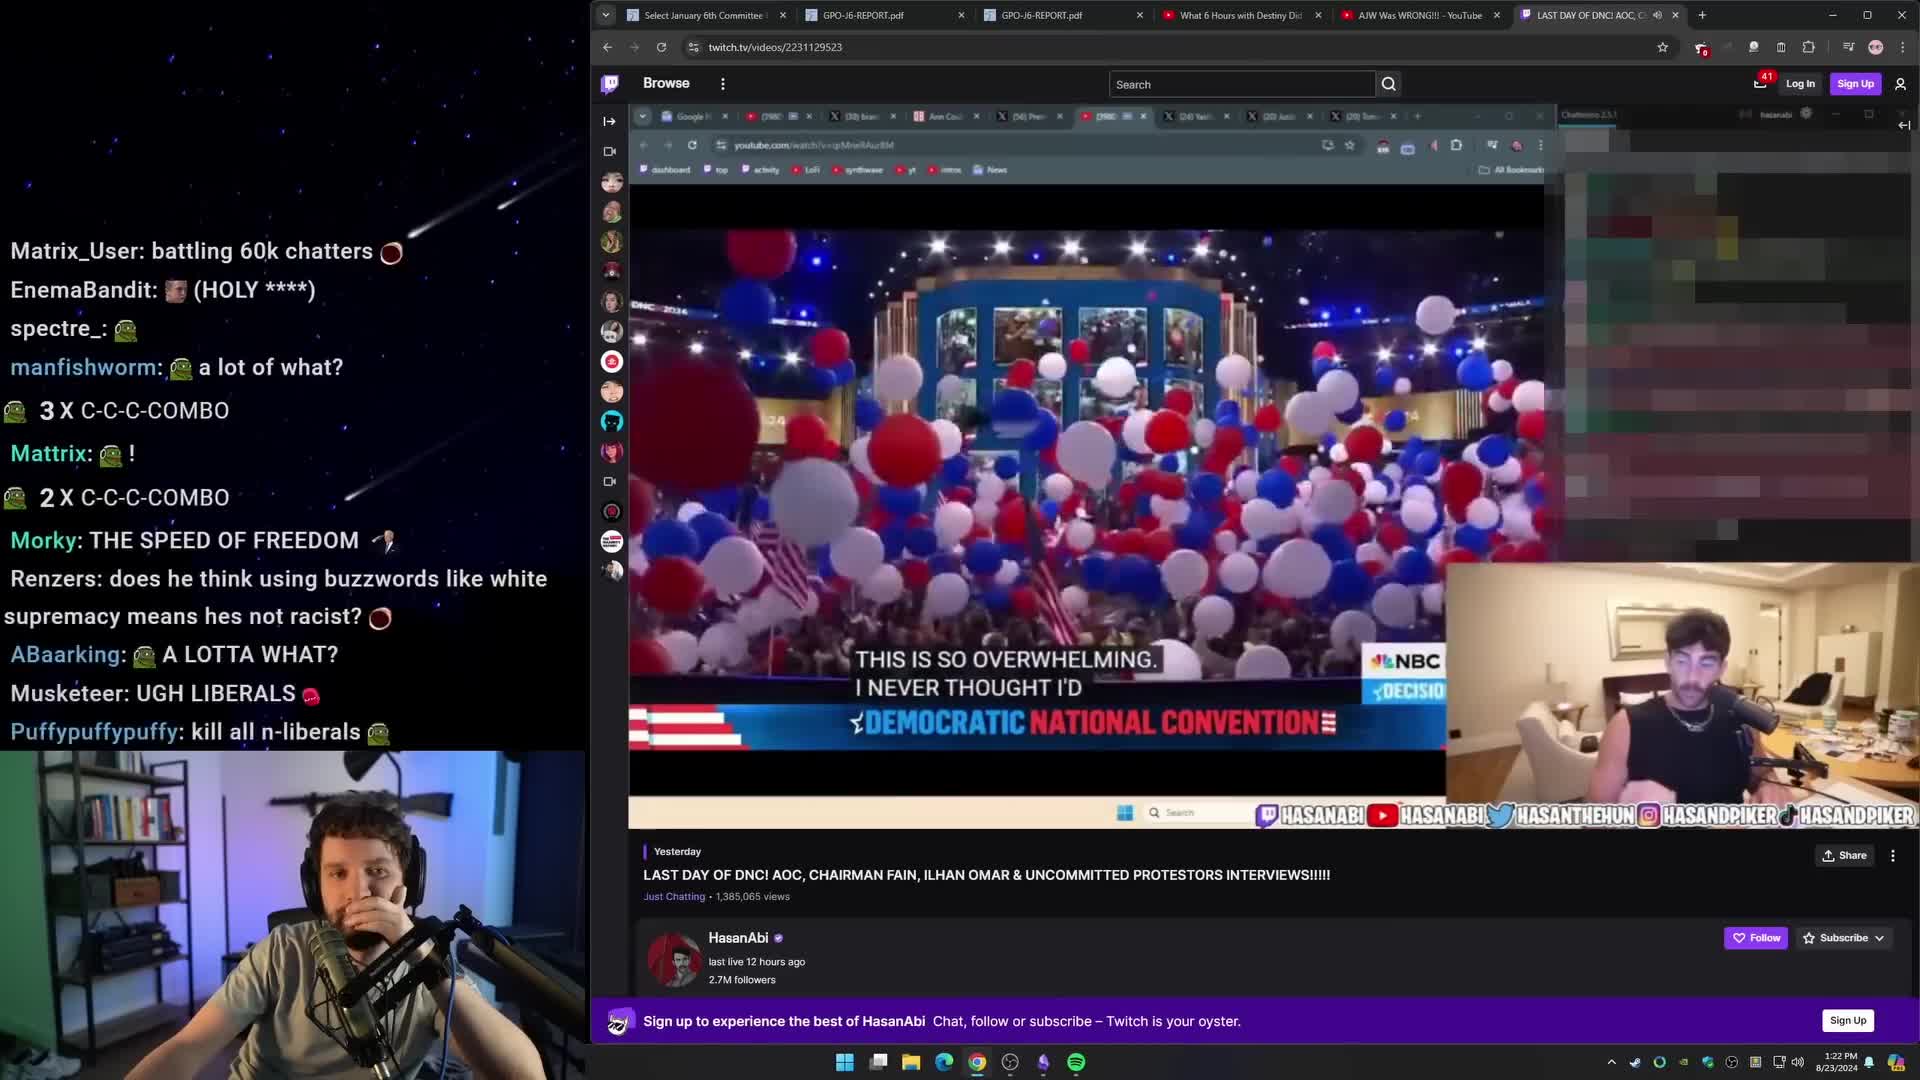Image resolution: width=1920 pixels, height=1080 pixels.
Task: Reload the twitch.tv page
Action: (661, 47)
